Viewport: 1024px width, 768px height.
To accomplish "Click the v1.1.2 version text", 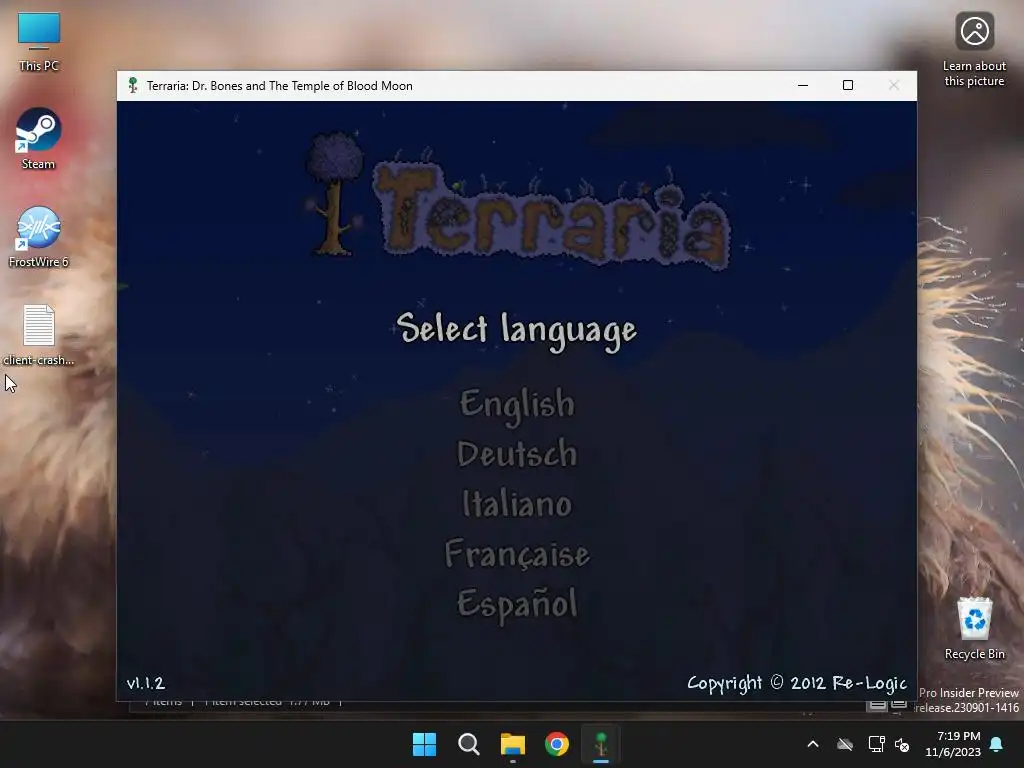I will coord(146,683).
